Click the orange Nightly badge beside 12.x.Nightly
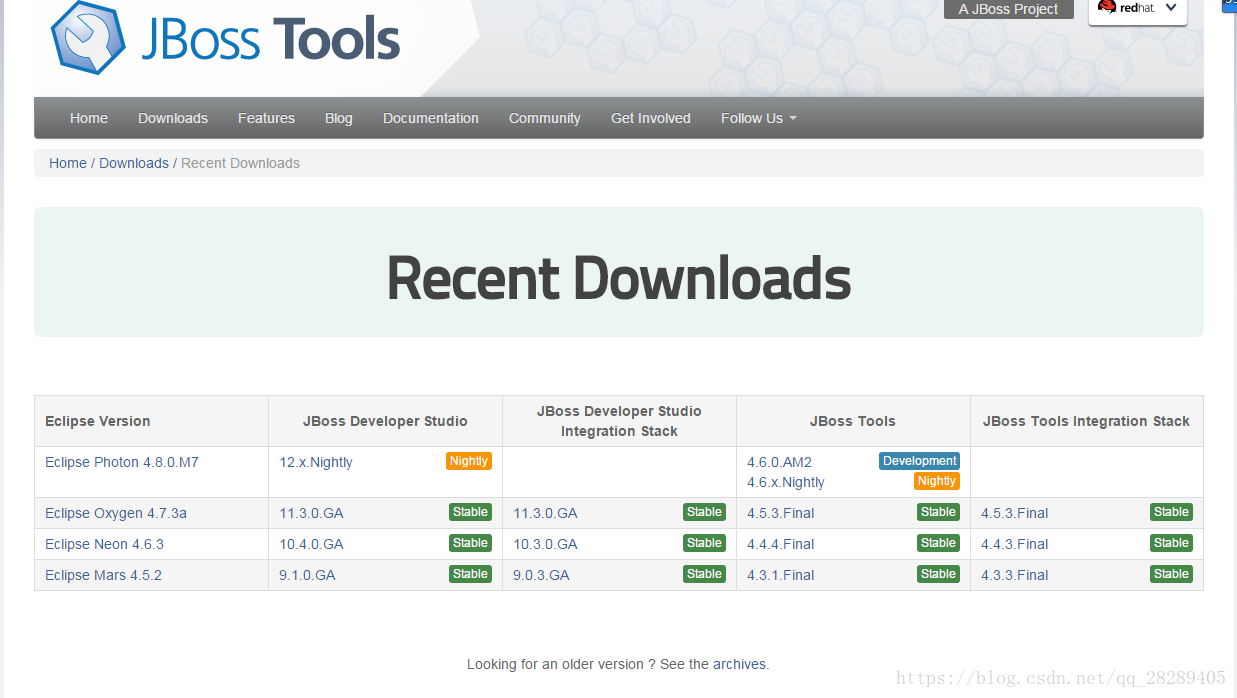This screenshot has width=1237, height=698. coord(469,461)
